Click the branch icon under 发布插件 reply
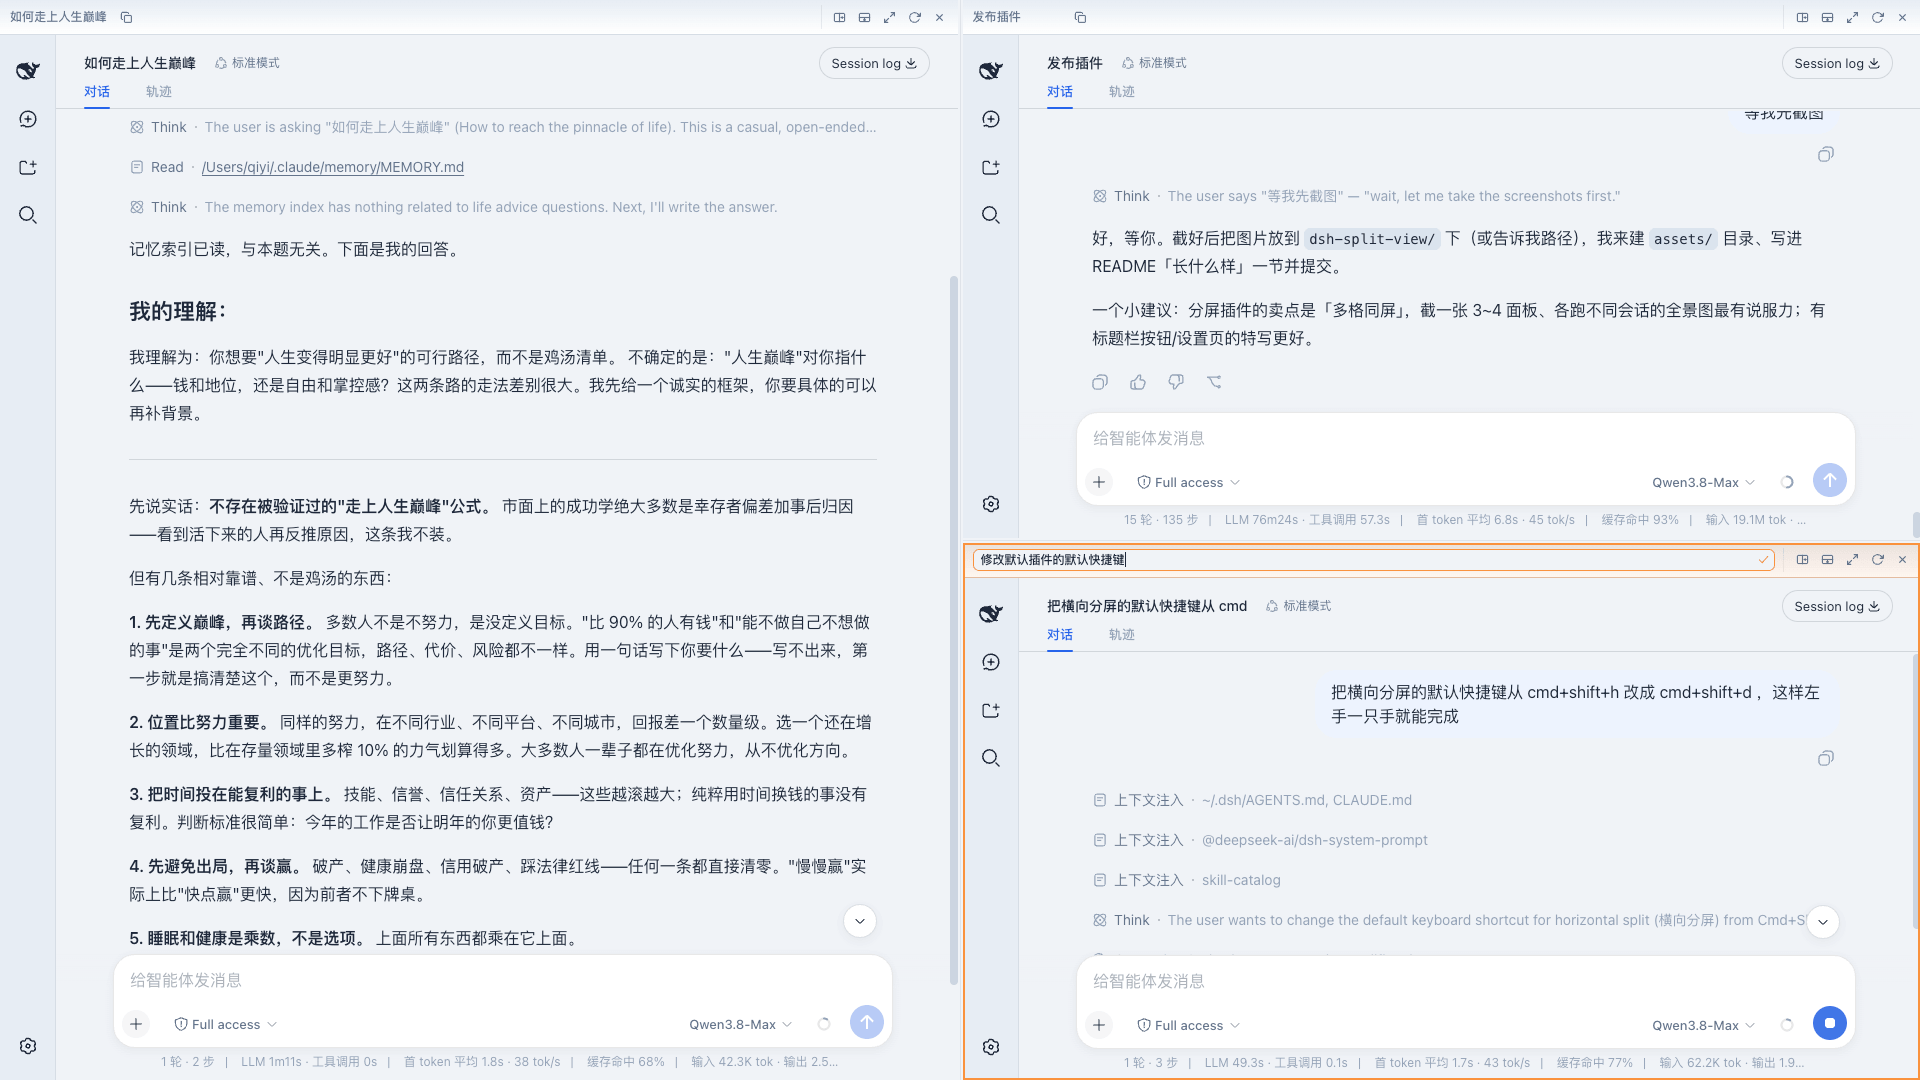 1214,382
